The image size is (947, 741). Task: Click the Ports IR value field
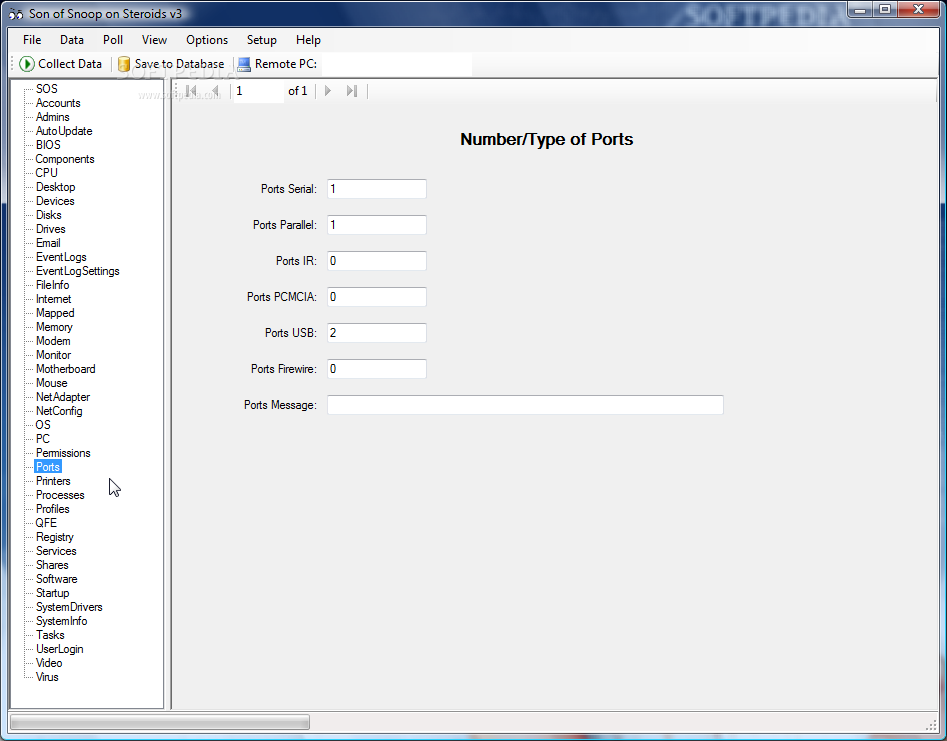pyautogui.click(x=377, y=261)
